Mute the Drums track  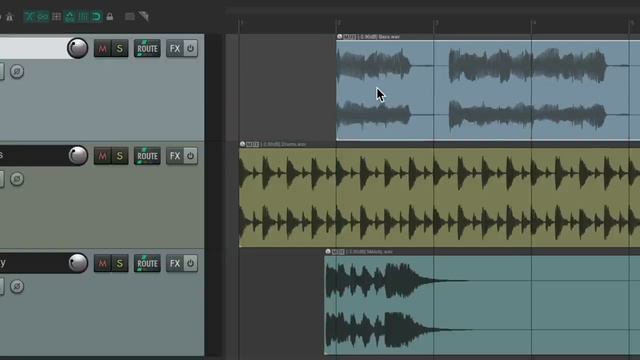point(102,156)
